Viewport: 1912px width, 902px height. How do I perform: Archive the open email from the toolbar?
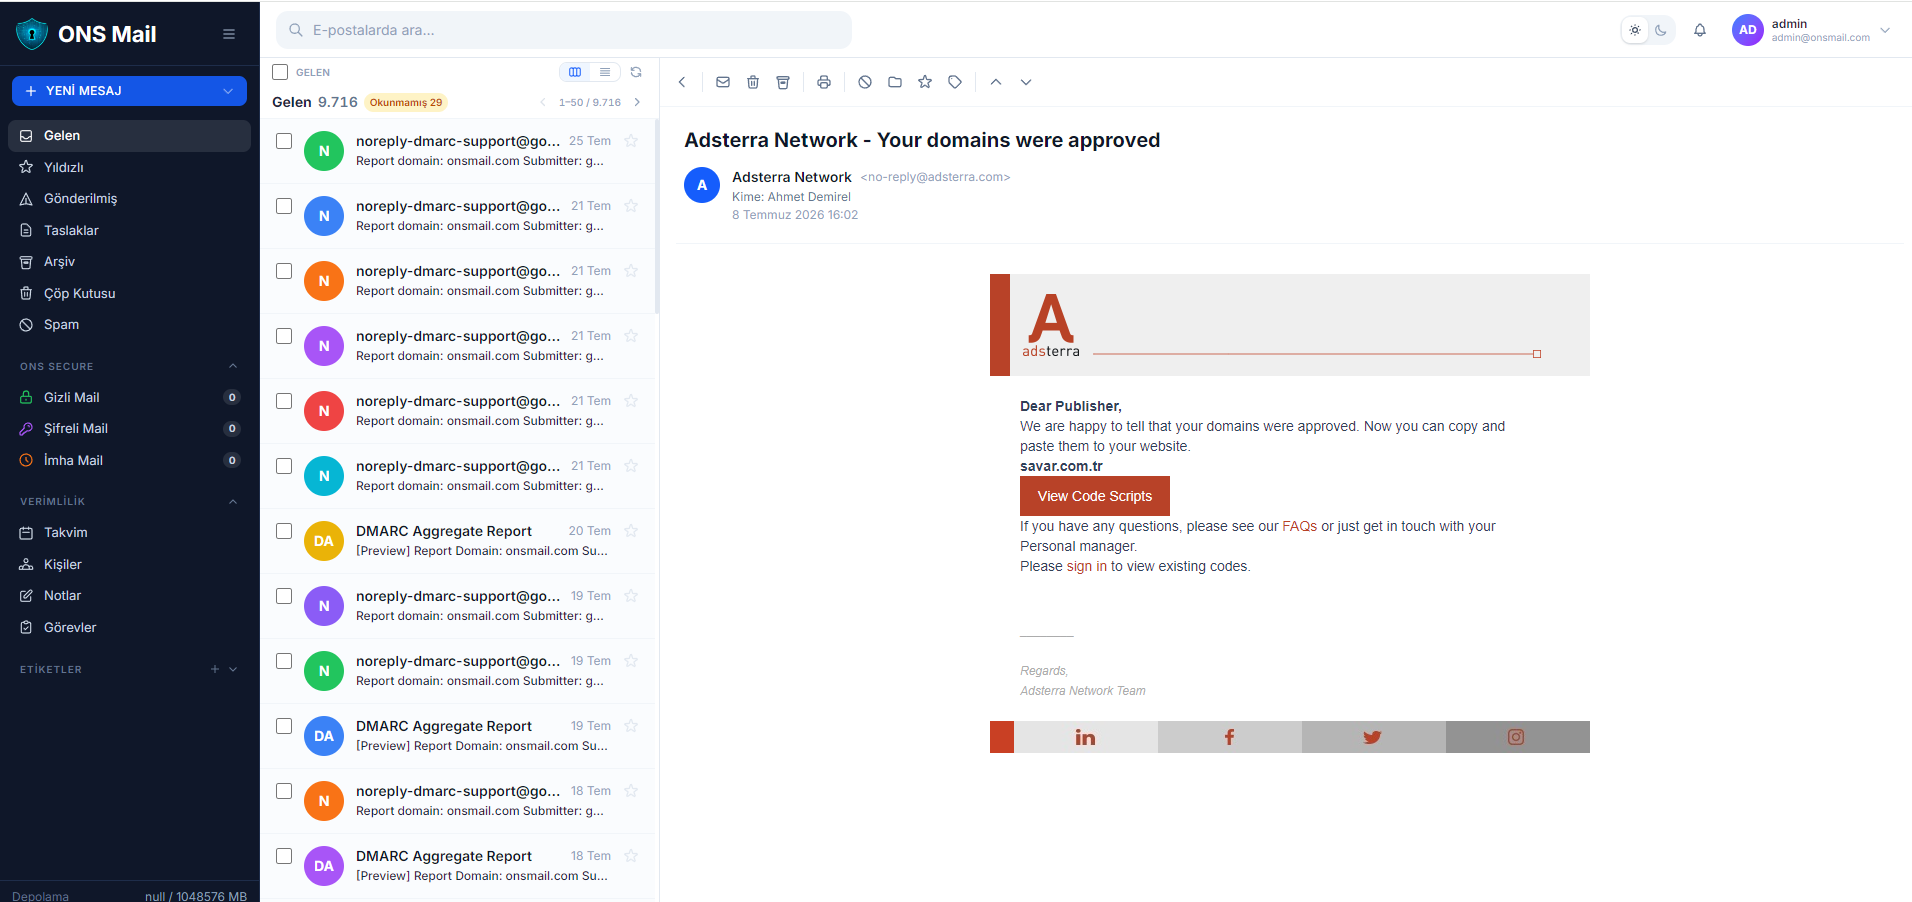tap(783, 82)
